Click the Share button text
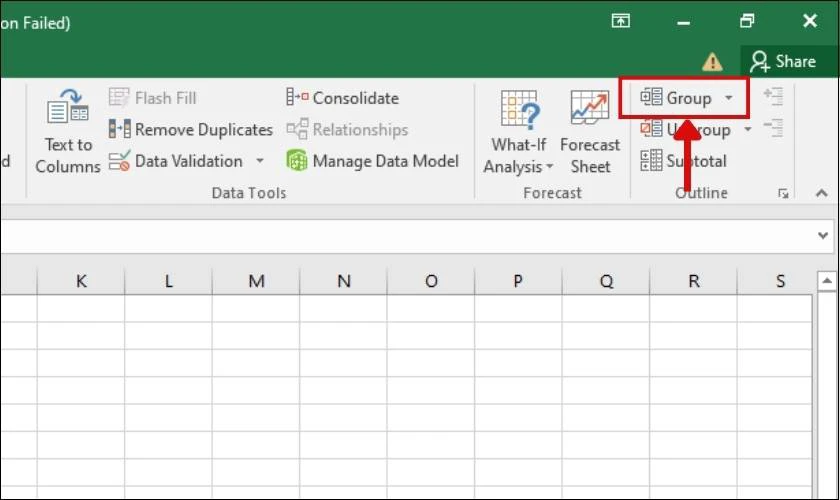Screen dimensions: 840x500 click(x=796, y=62)
